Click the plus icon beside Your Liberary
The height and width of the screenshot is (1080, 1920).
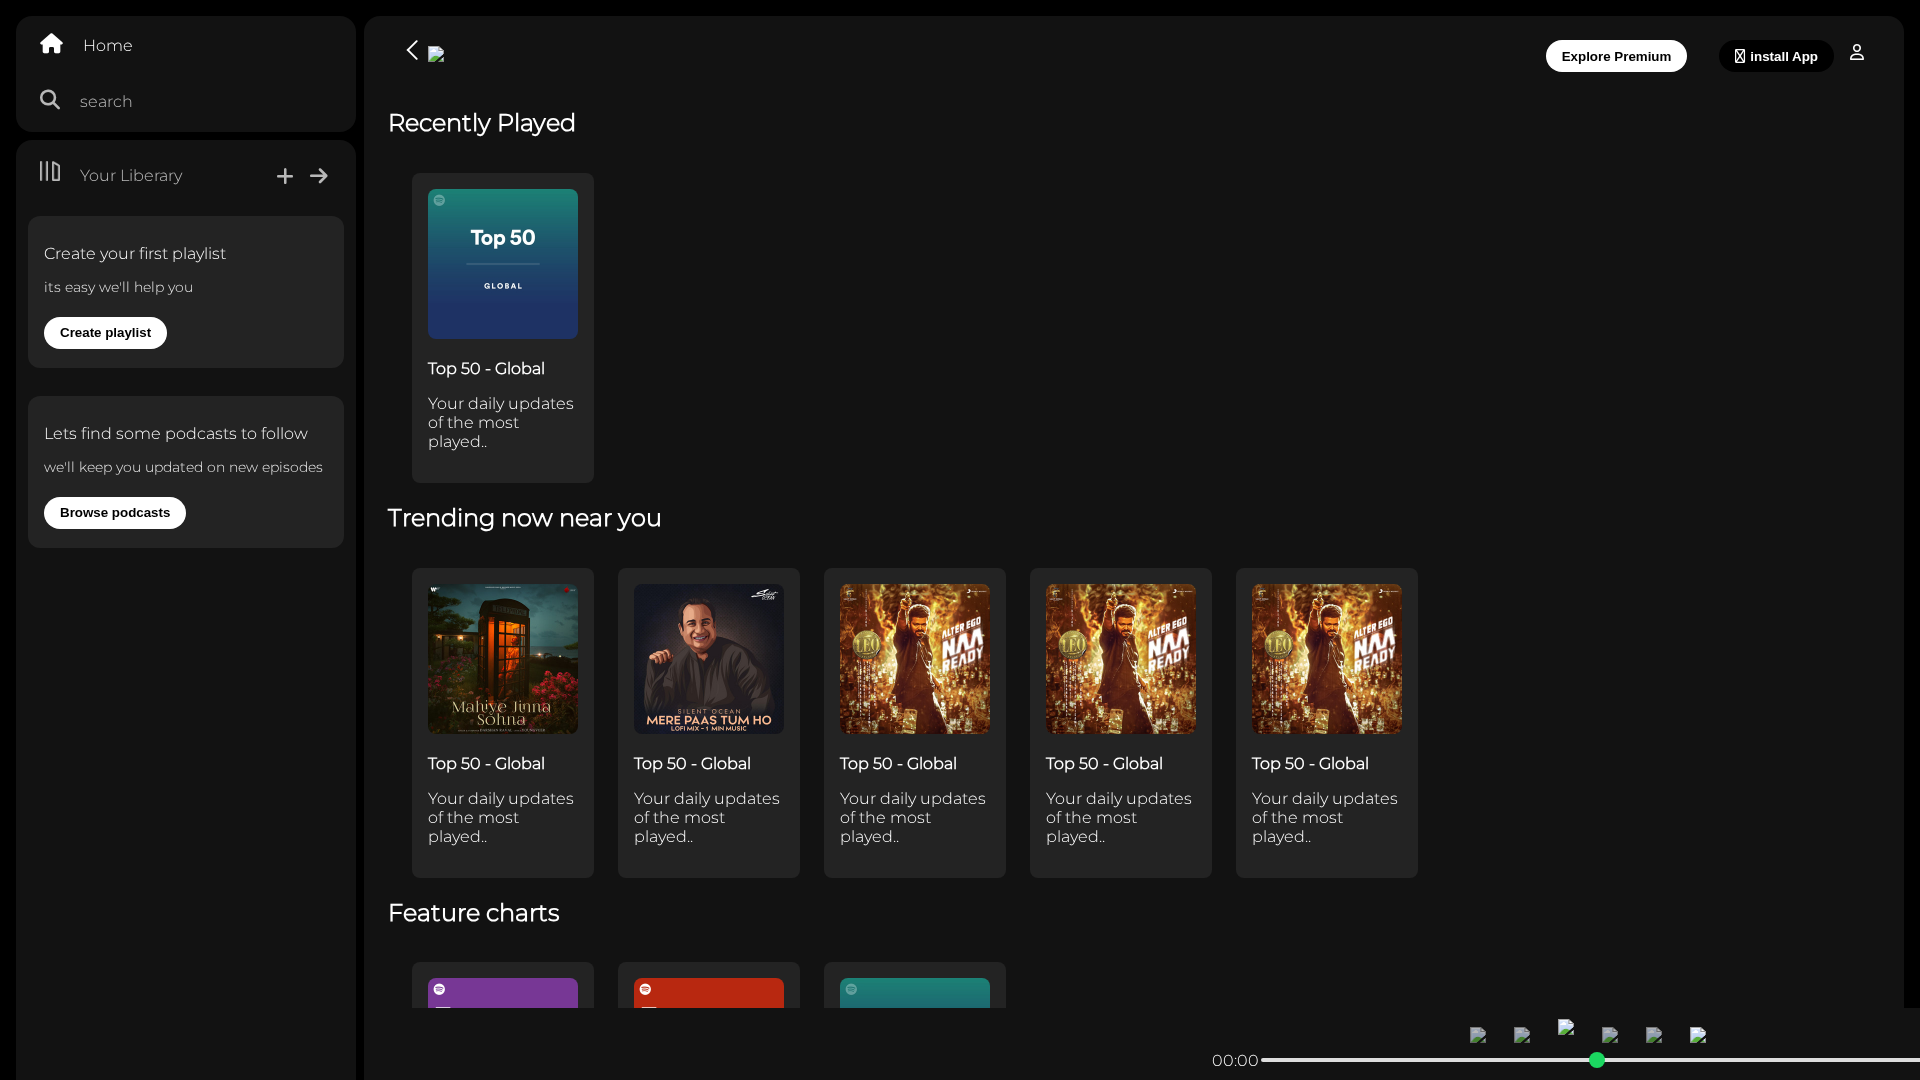pyautogui.click(x=285, y=176)
